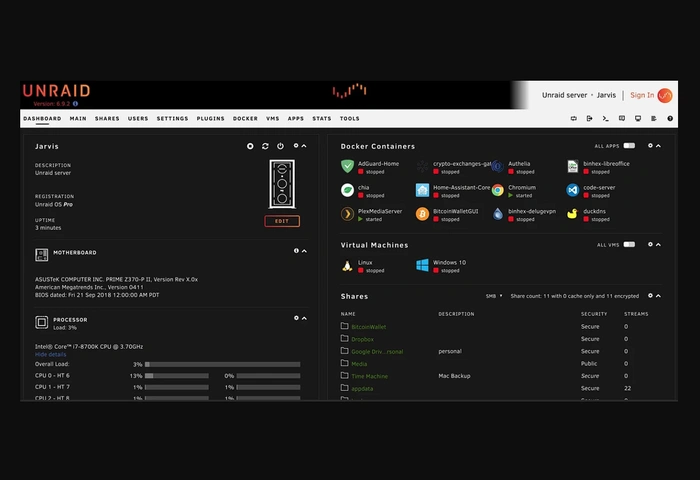The height and width of the screenshot is (480, 700).
Task: Click the Unraid avatar icon beside Sign In
Action: pyautogui.click(x=665, y=95)
